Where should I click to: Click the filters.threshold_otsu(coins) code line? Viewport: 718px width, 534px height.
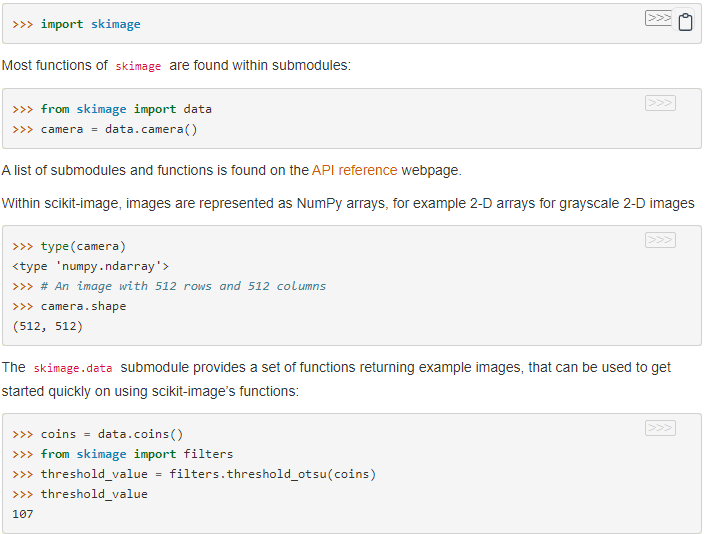pyautogui.click(x=194, y=474)
